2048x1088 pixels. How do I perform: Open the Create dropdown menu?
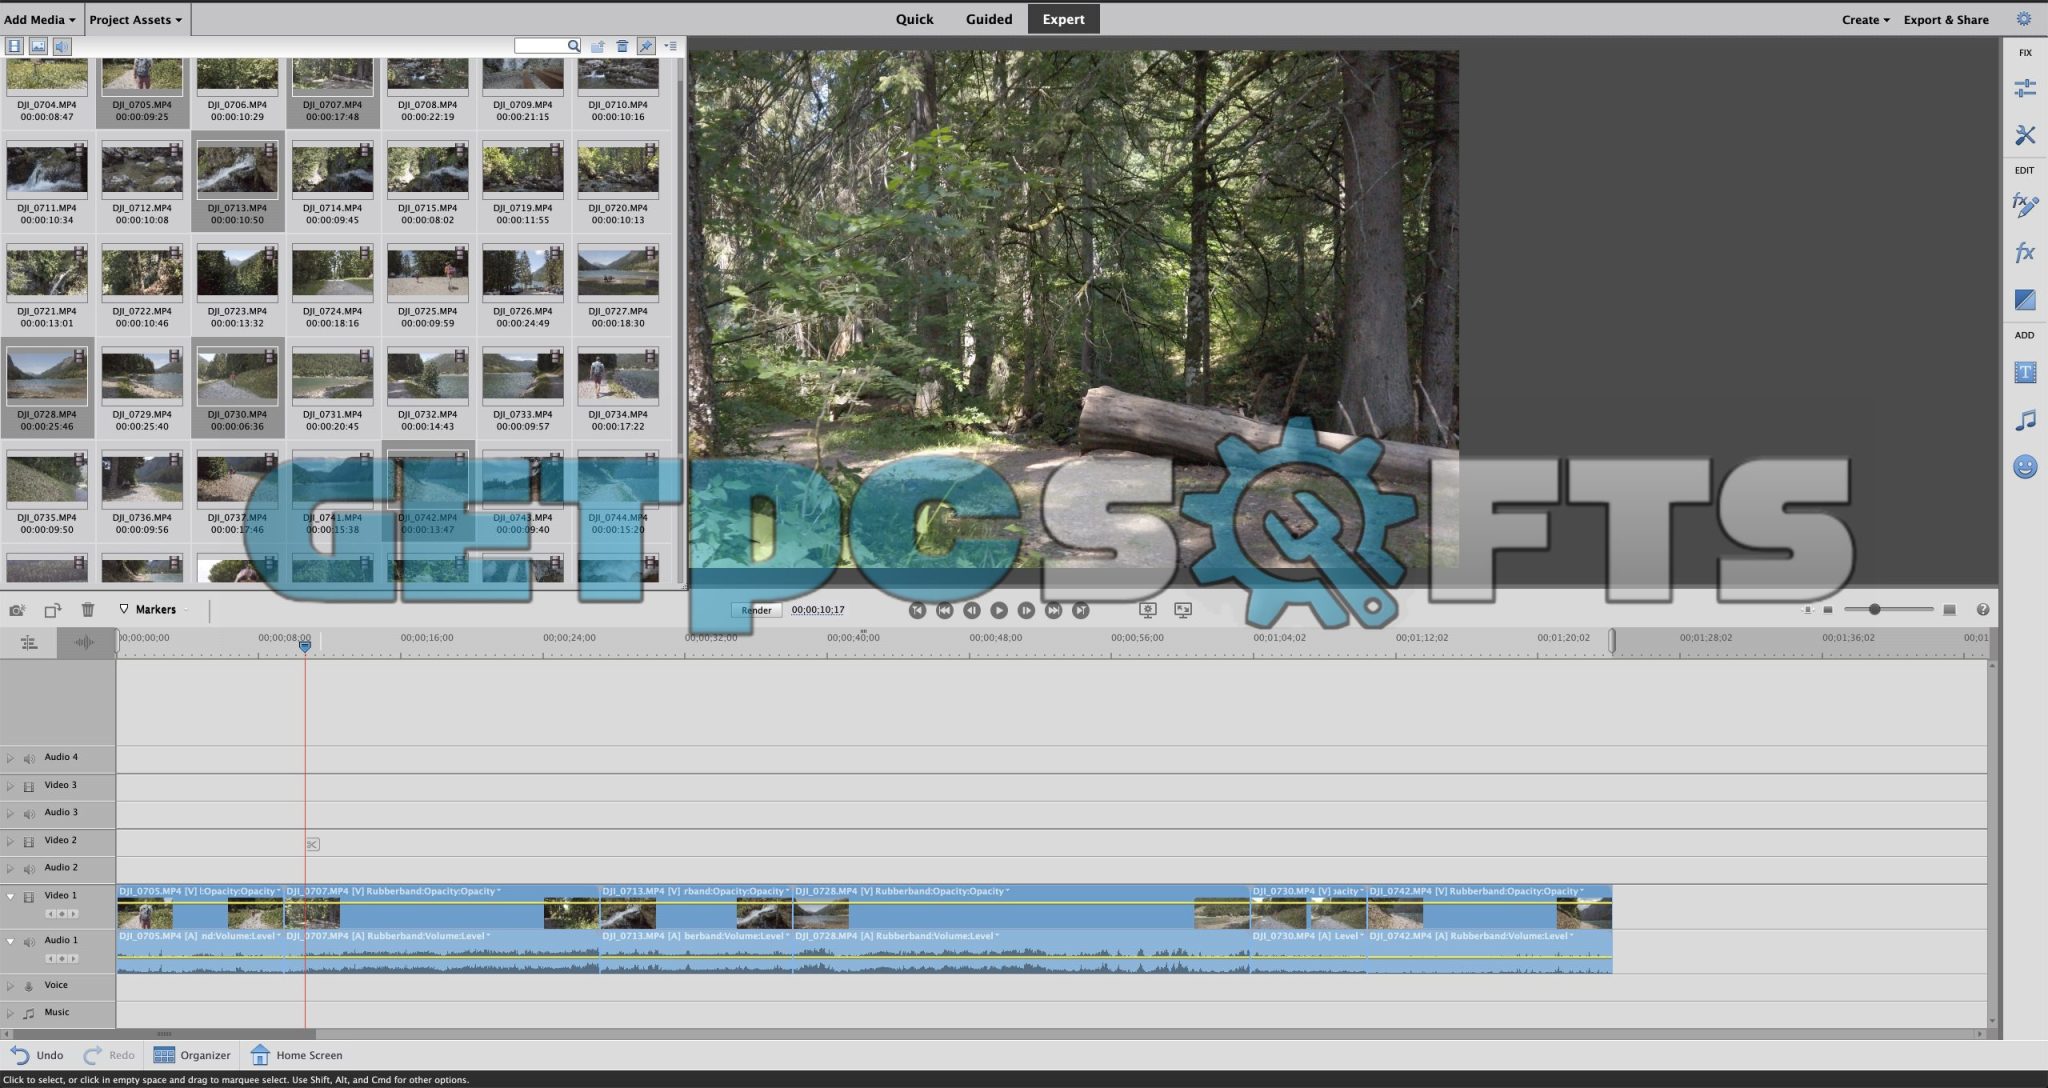pos(1865,19)
